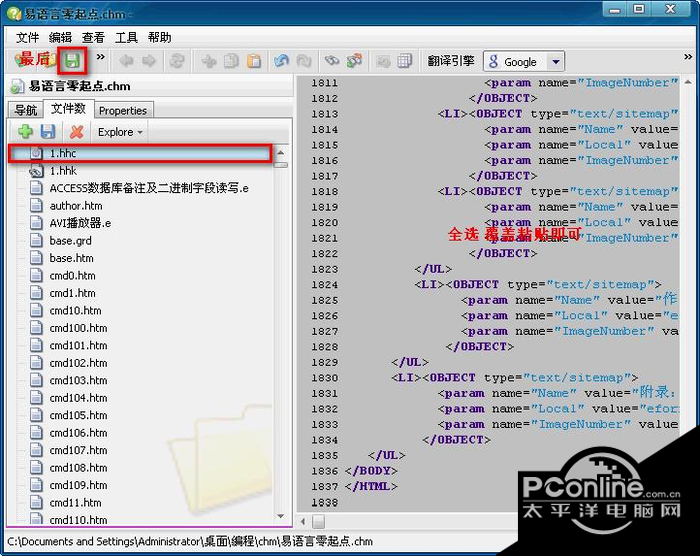The width and height of the screenshot is (700, 556).
Task: Click the forward arrow navigation icon
Action: pyautogui.click(x=150, y=61)
